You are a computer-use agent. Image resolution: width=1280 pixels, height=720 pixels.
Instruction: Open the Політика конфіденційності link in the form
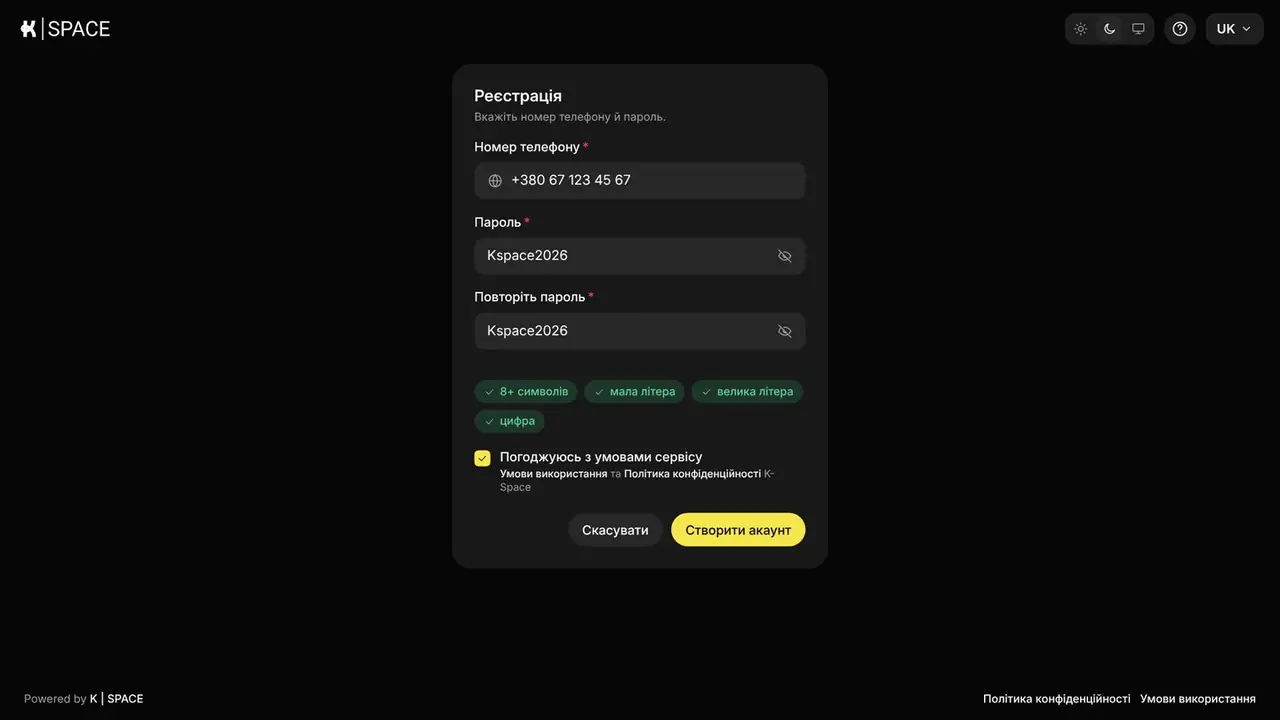[x=692, y=474]
